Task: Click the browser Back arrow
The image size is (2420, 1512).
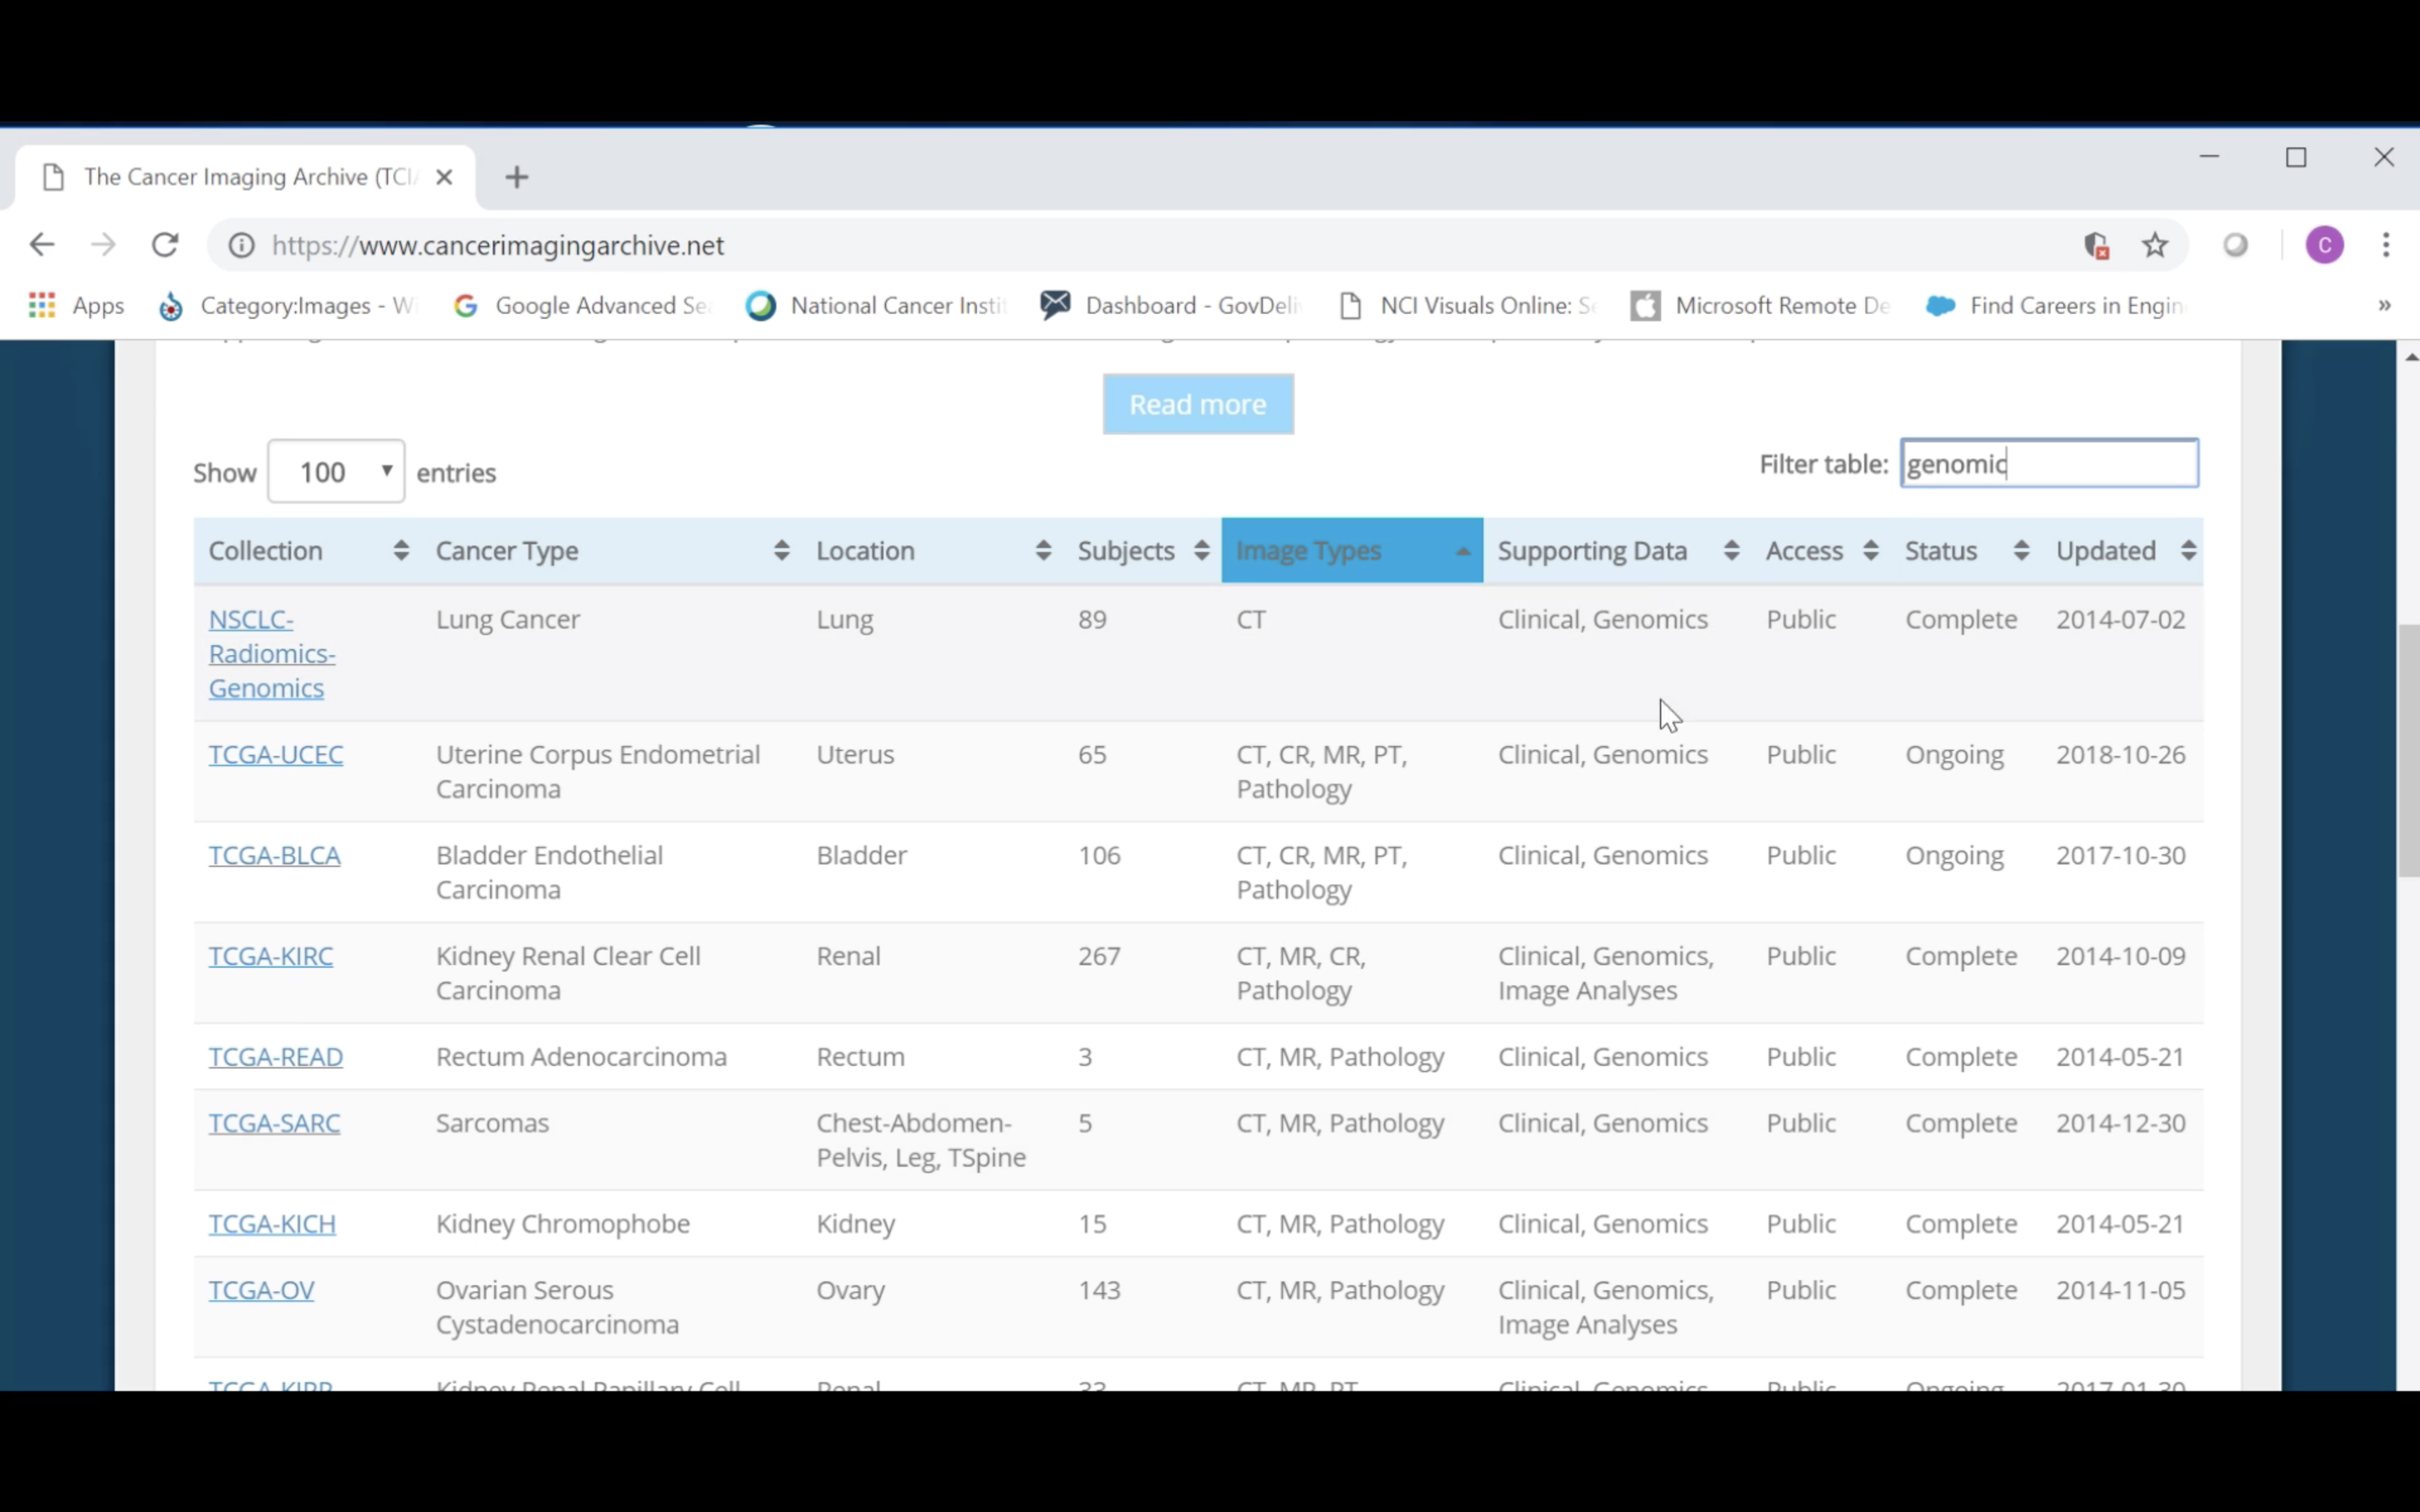Action: click(x=42, y=245)
